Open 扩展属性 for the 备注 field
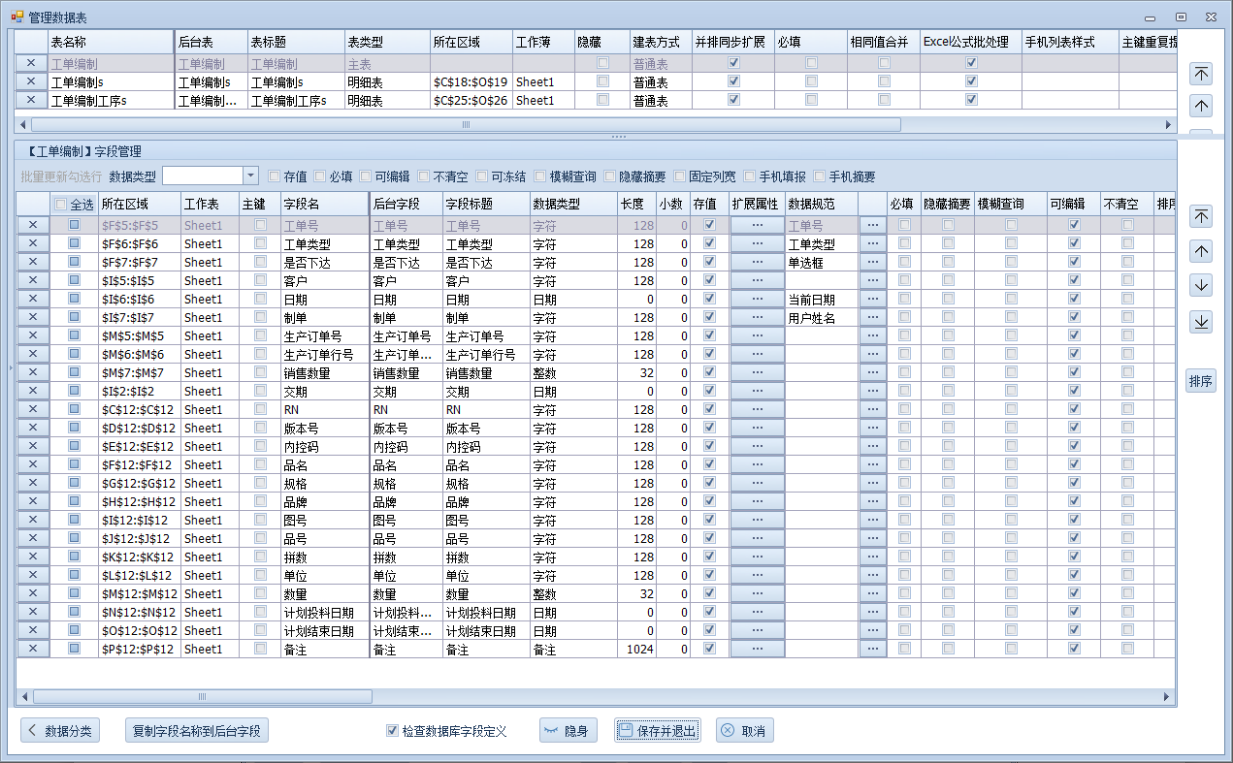The image size is (1233, 763). coord(757,649)
